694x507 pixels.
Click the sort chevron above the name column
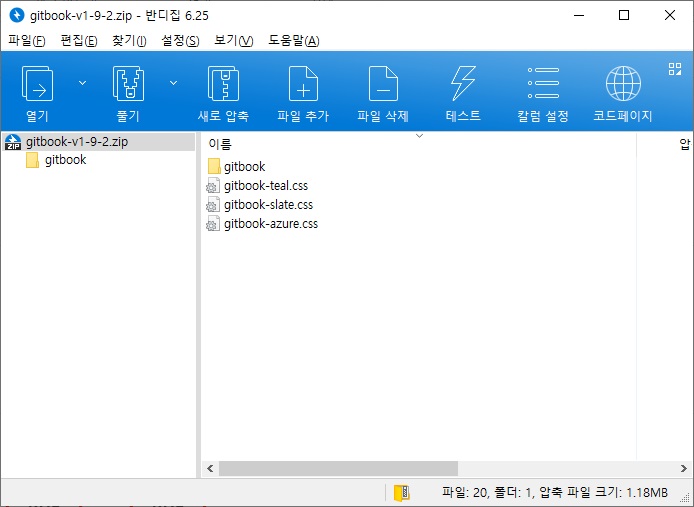420,136
